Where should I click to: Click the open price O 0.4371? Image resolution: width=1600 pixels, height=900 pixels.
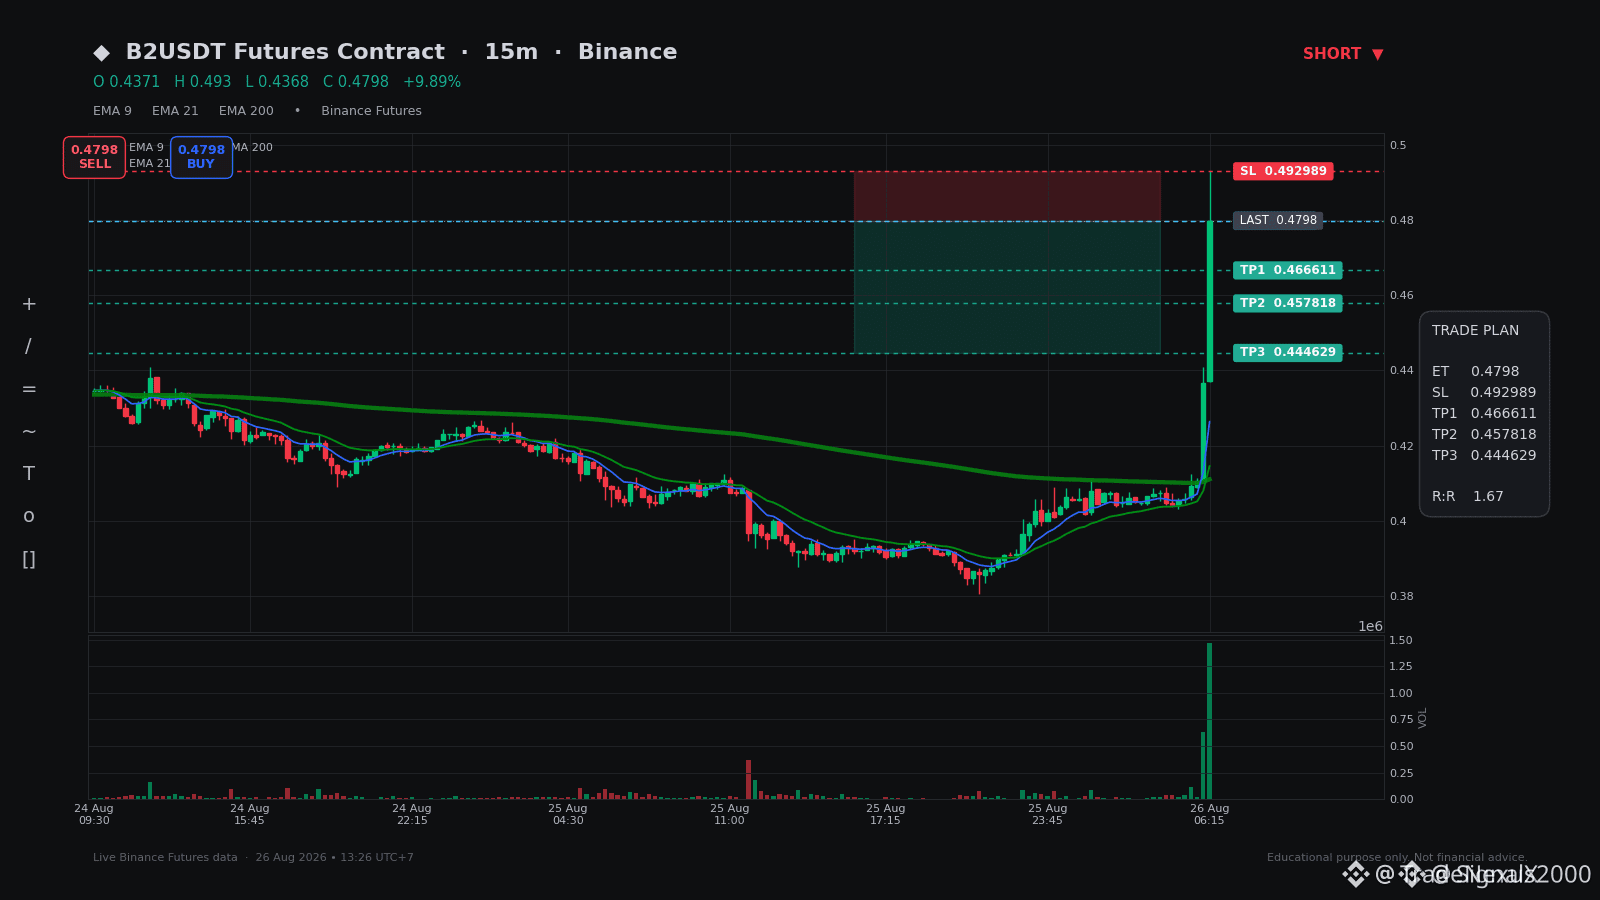pos(126,82)
